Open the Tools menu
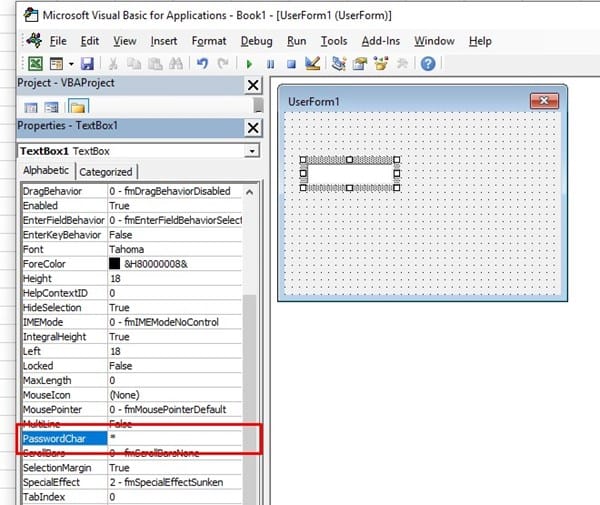Screen dimensions: 600x505 point(334,41)
